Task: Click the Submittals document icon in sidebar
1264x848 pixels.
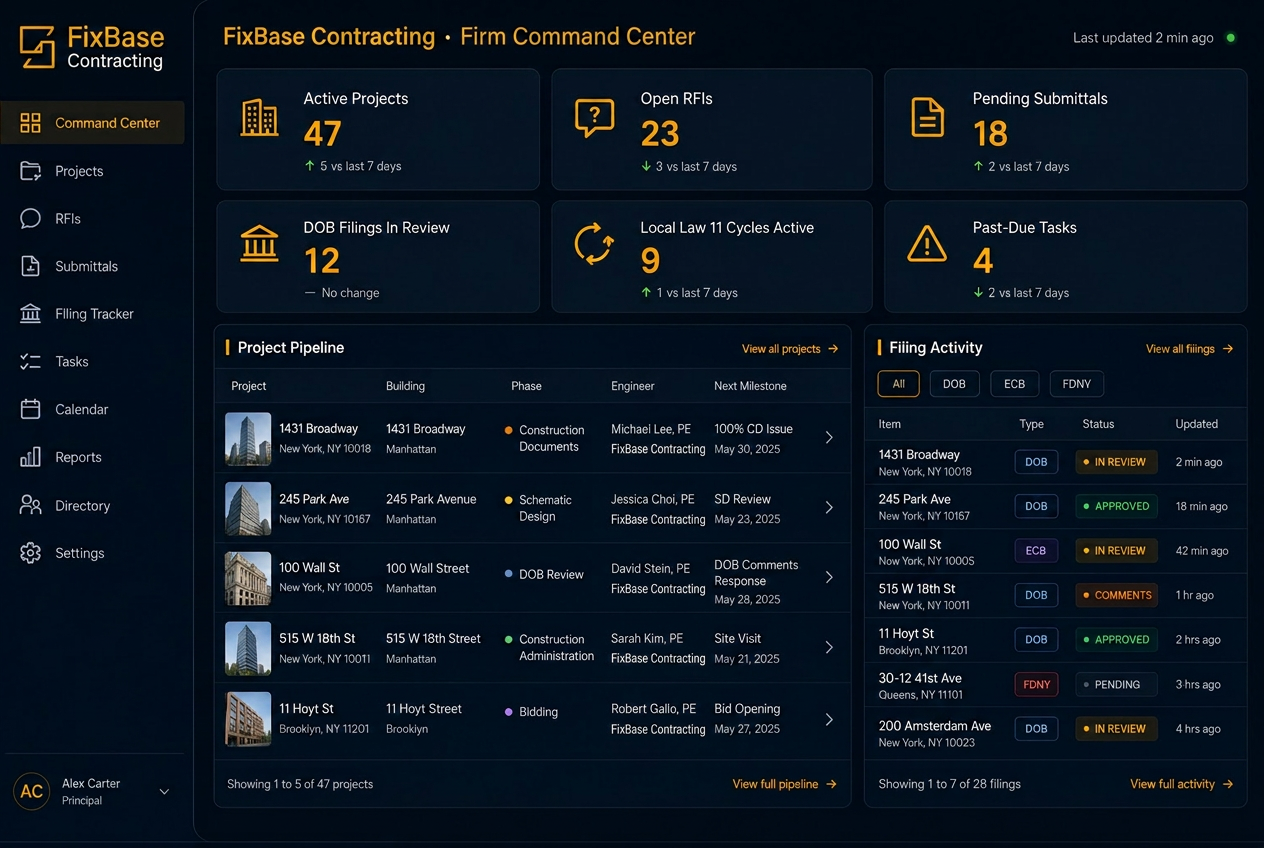Action: tap(31, 266)
